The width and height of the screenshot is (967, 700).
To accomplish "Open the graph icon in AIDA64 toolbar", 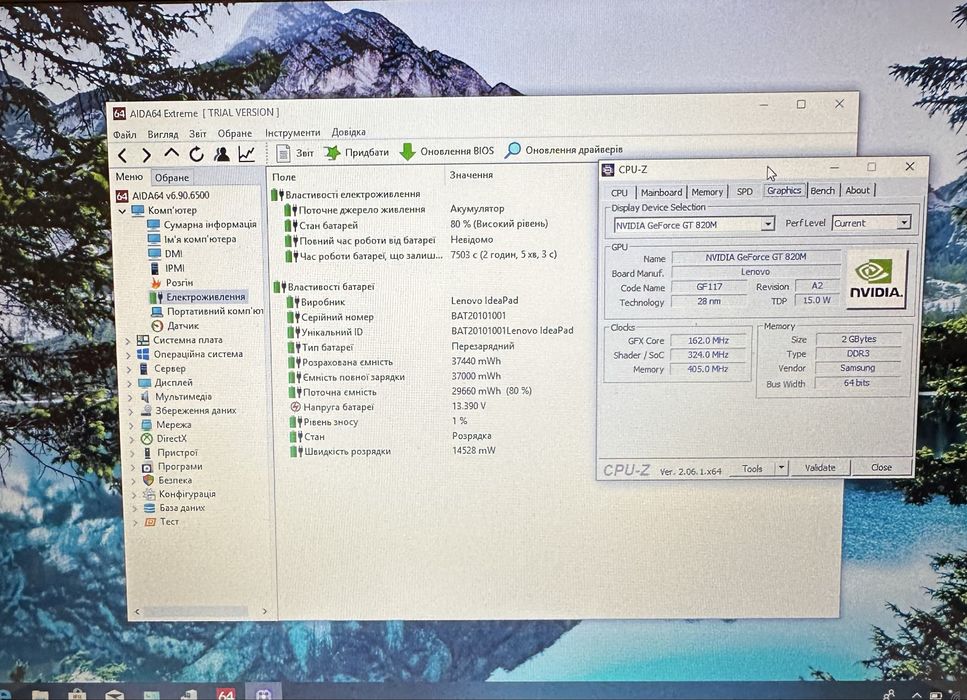I will 247,154.
